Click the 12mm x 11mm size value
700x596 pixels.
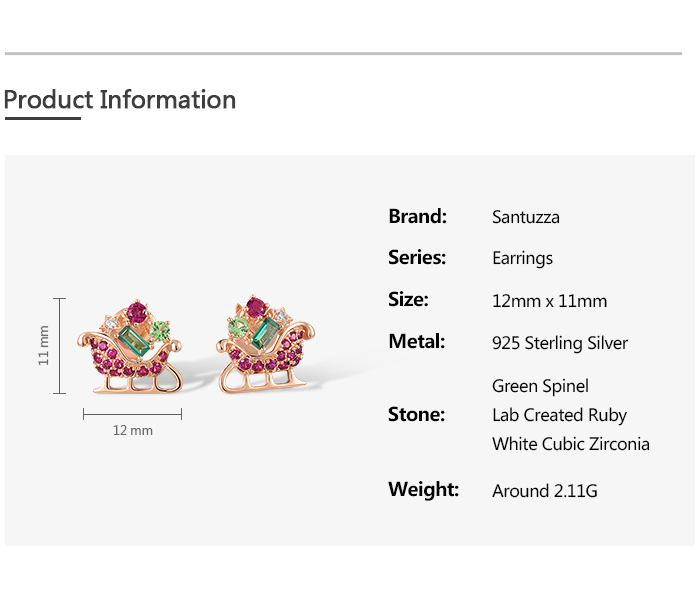click(549, 301)
